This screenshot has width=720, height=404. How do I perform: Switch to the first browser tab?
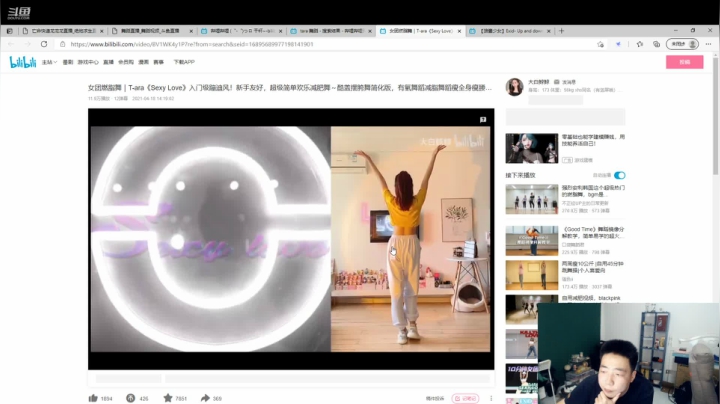63,31
